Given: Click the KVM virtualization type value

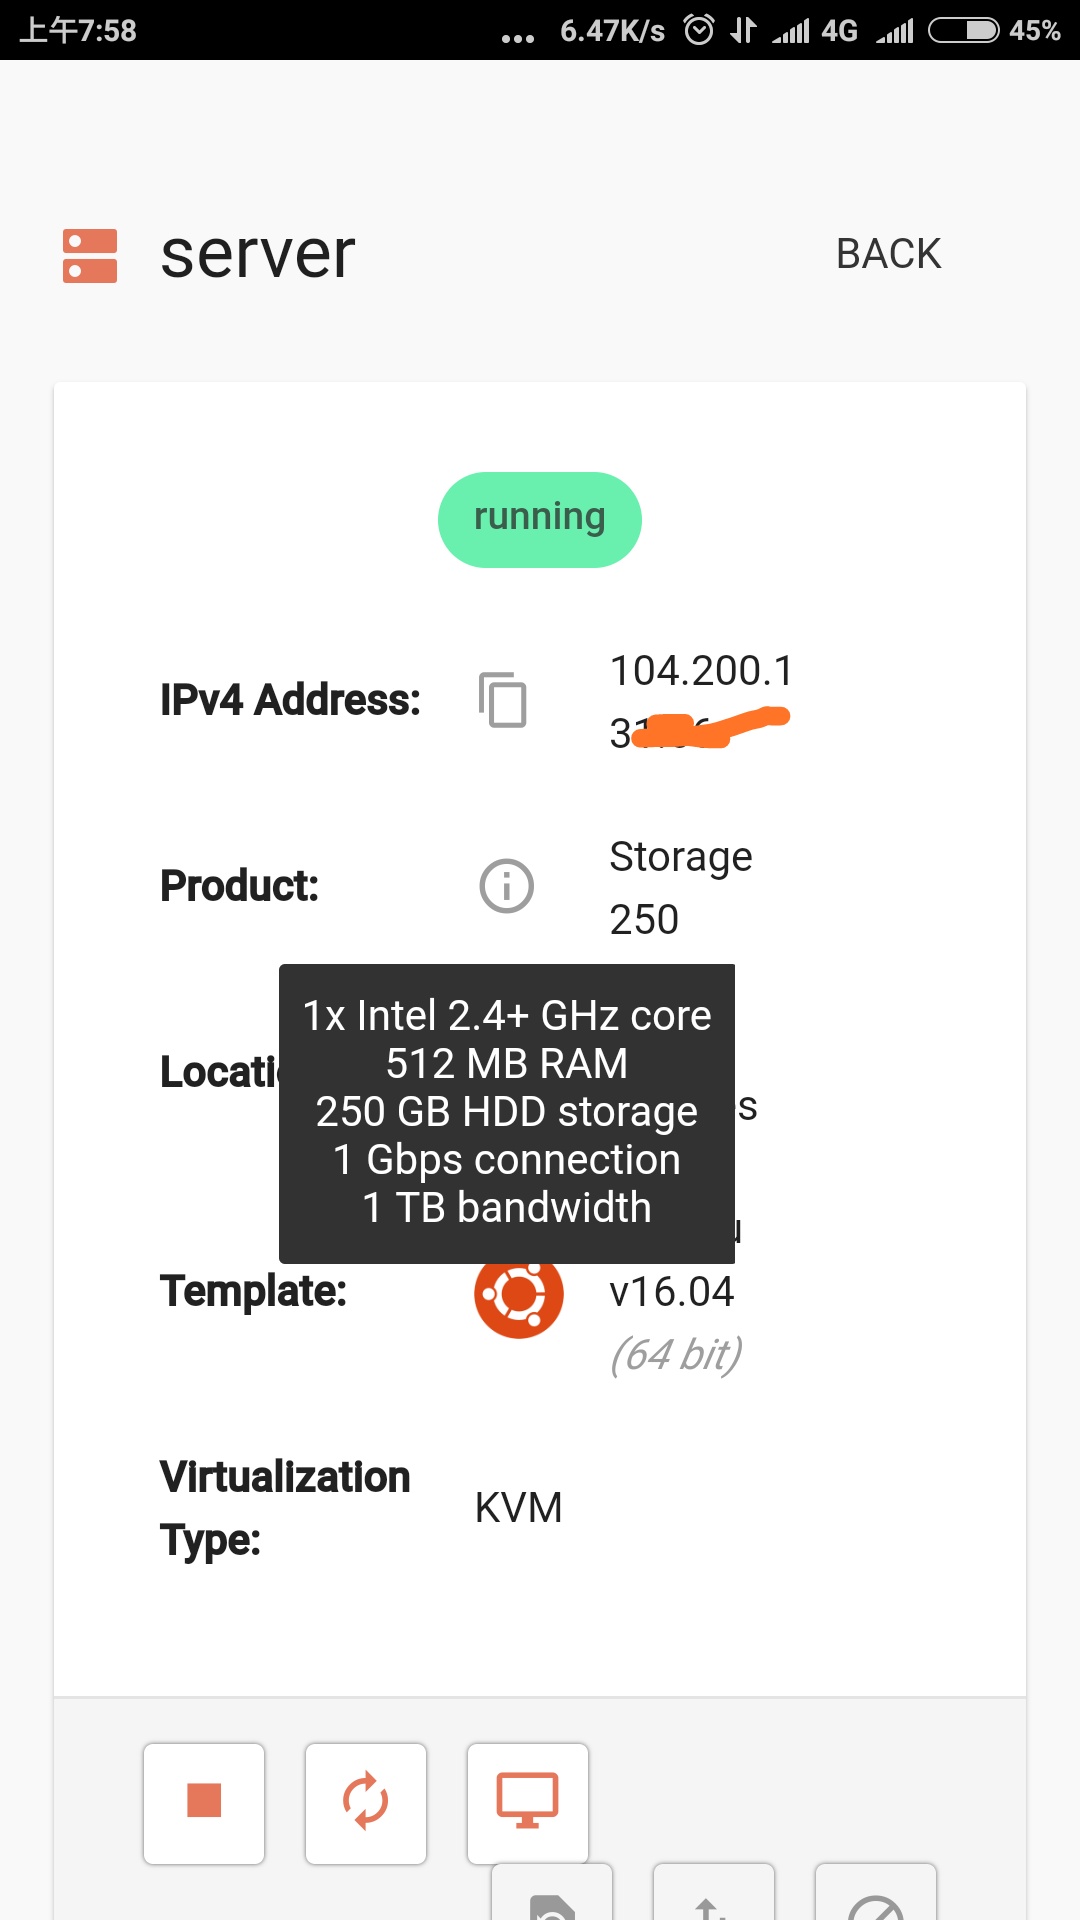Looking at the screenshot, I should pyautogui.click(x=518, y=1508).
